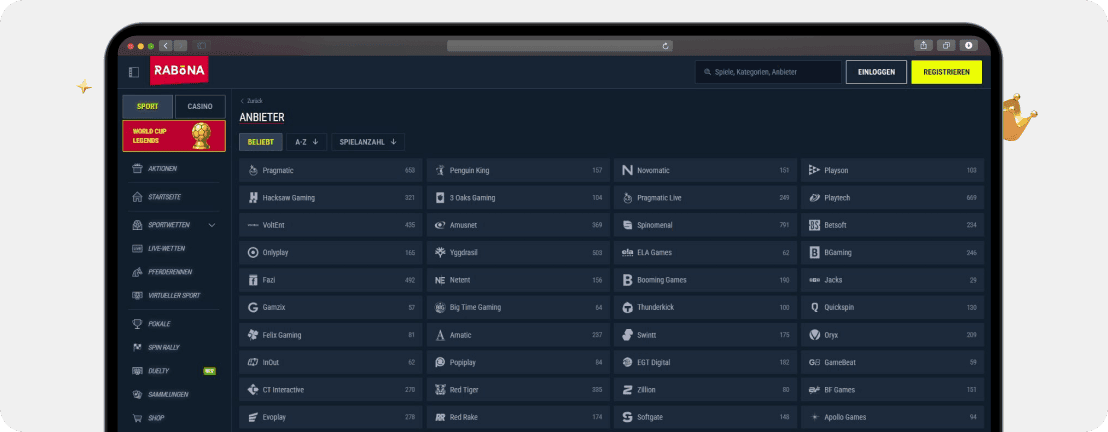Select the Beliebt sort filter
1108x432 pixels.
[x=261, y=142]
